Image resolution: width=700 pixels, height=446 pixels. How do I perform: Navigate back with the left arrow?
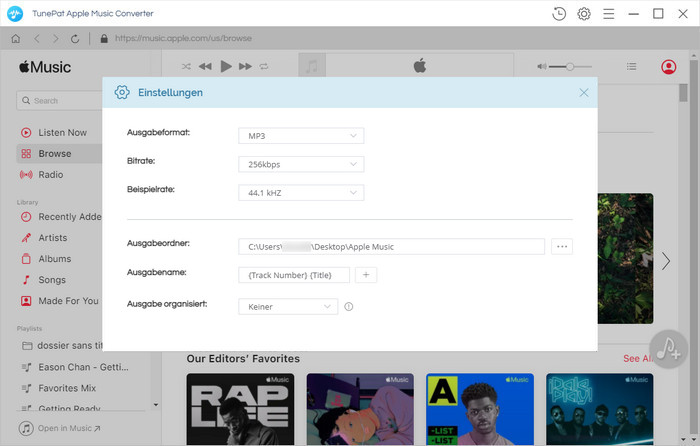tap(37, 39)
